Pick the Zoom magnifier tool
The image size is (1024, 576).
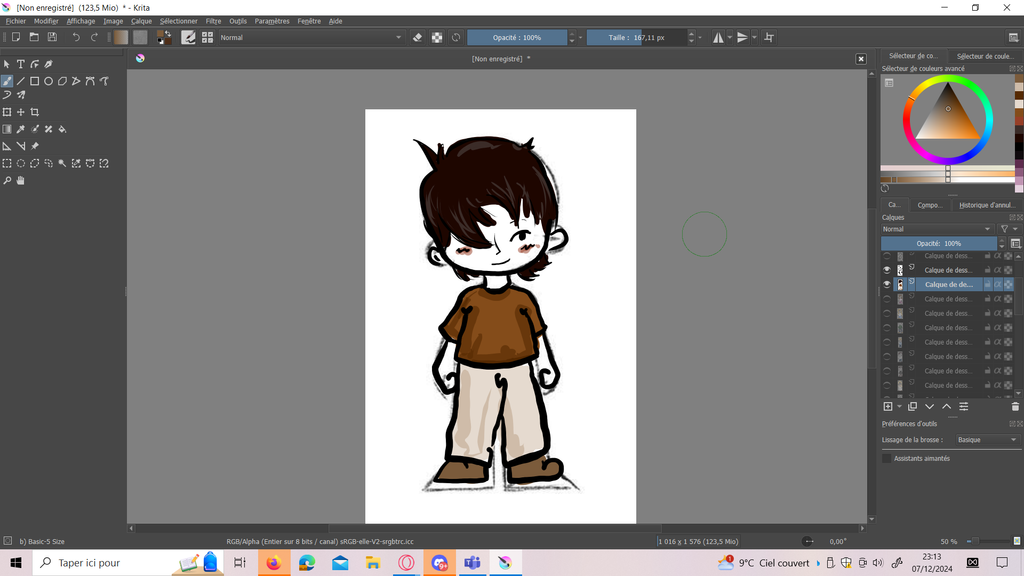7,181
